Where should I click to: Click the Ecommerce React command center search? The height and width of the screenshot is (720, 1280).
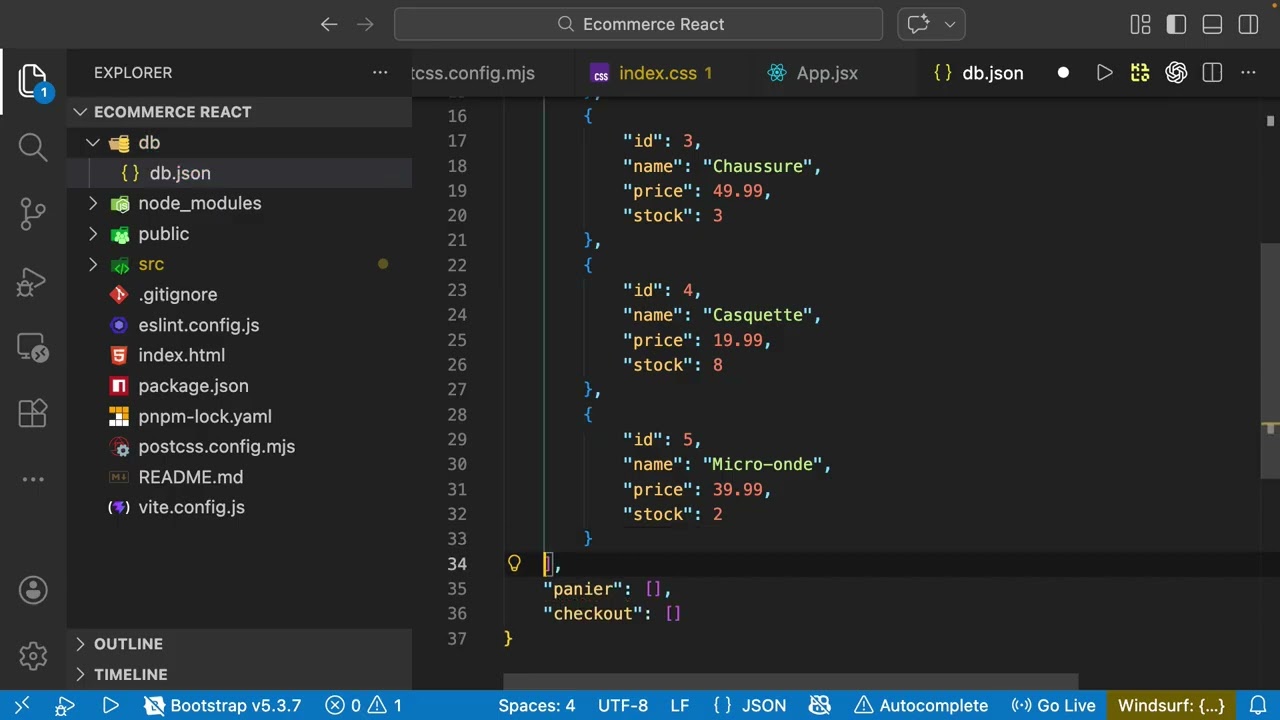(638, 24)
